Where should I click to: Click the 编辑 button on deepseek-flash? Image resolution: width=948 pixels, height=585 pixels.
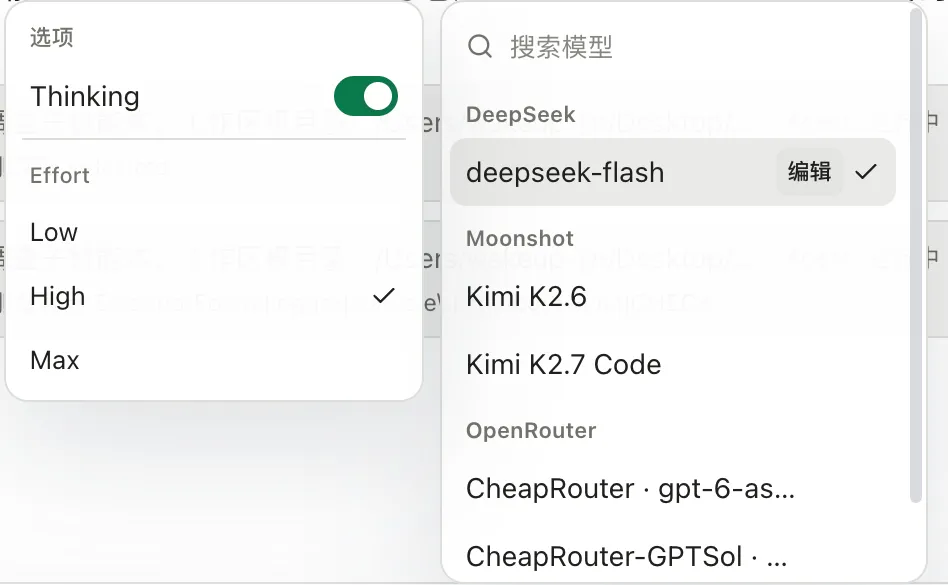809,172
